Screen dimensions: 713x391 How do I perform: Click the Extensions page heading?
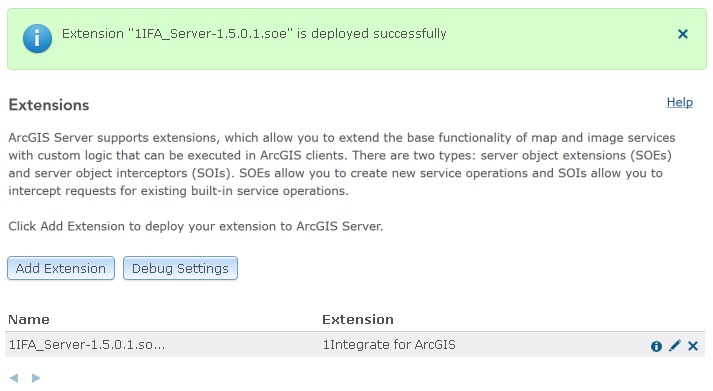pos(49,105)
